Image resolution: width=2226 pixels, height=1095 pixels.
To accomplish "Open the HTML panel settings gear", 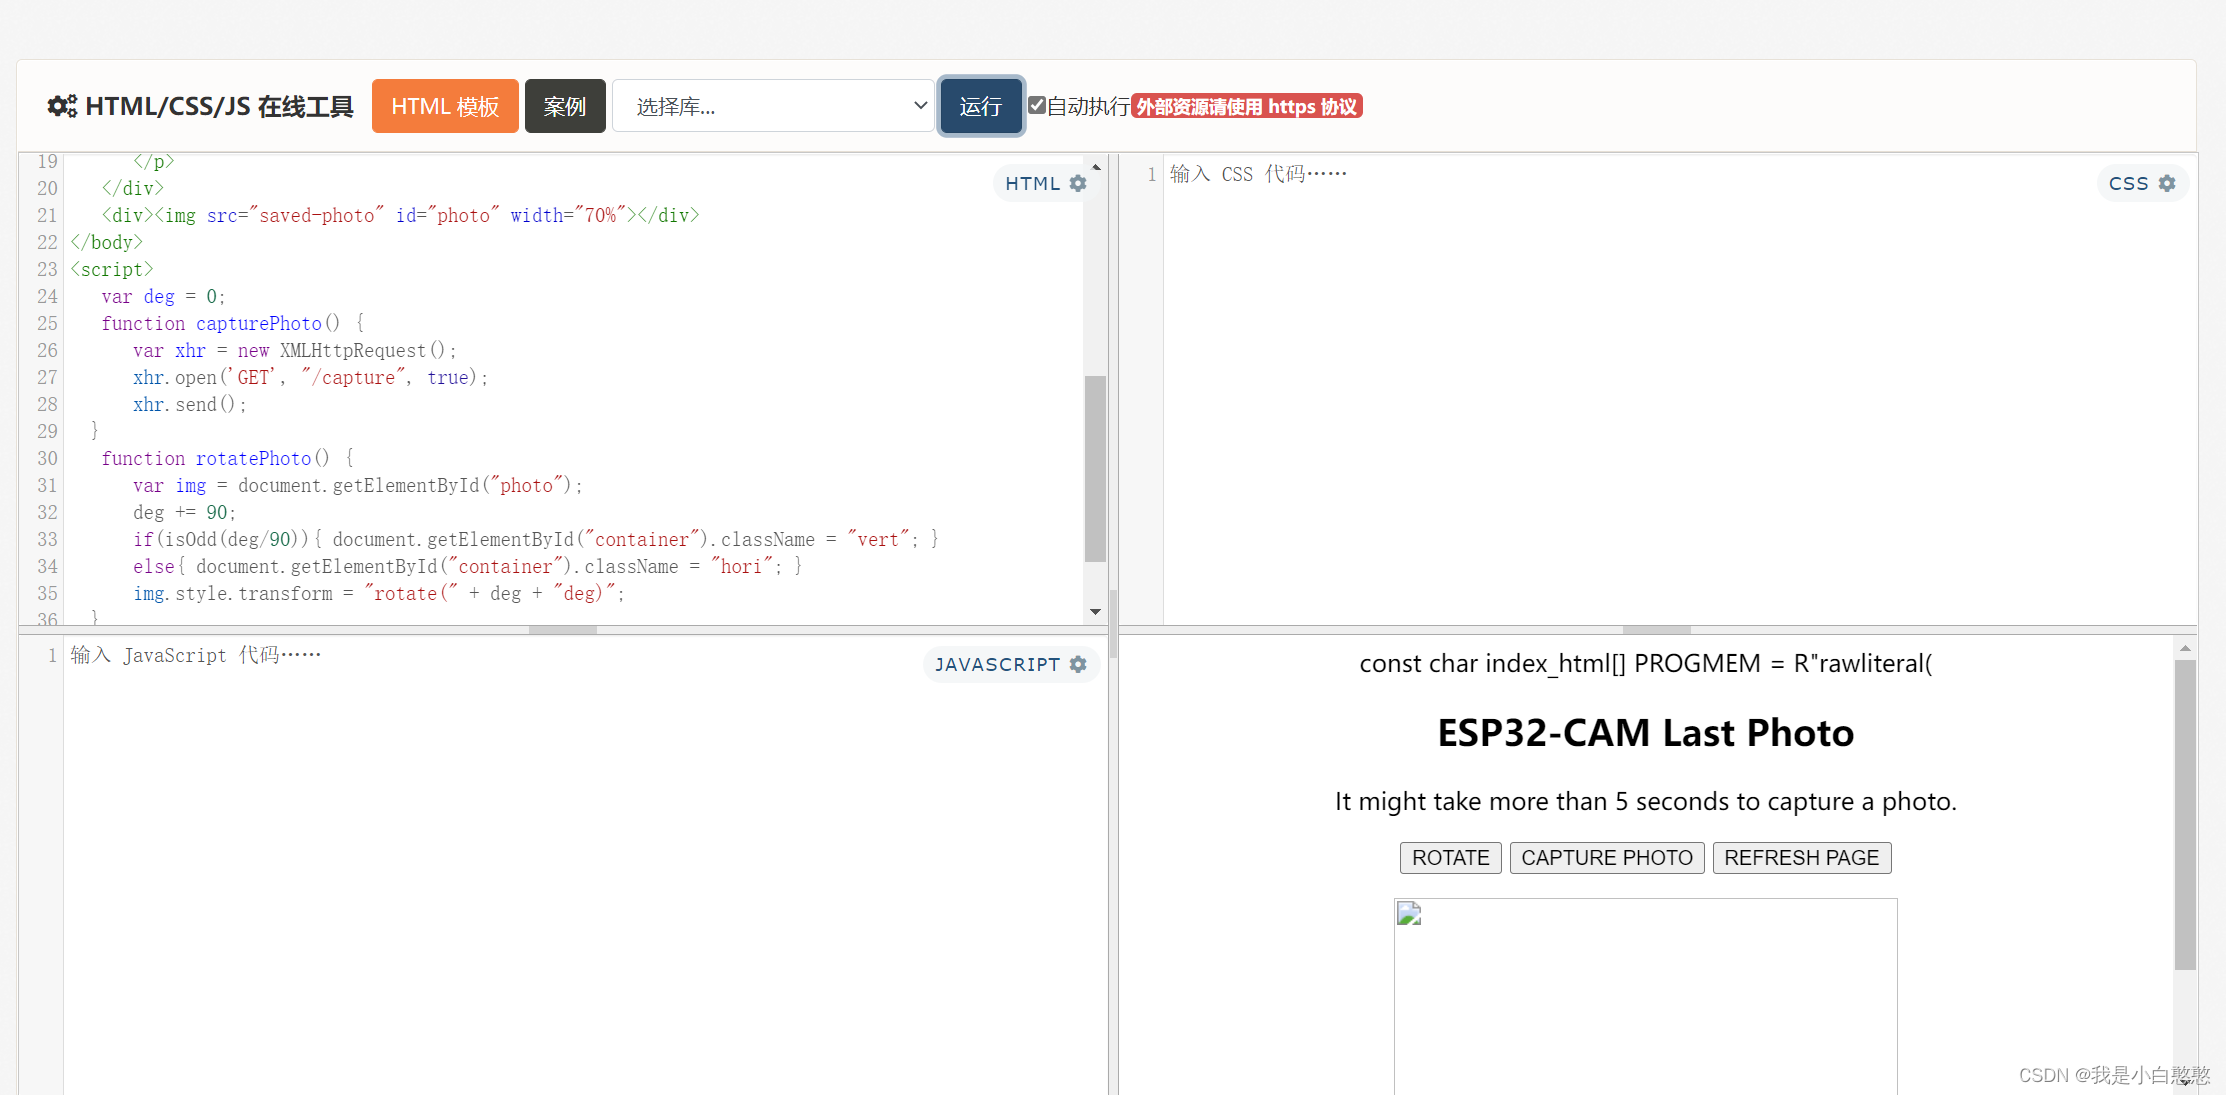I will pos(1078,183).
